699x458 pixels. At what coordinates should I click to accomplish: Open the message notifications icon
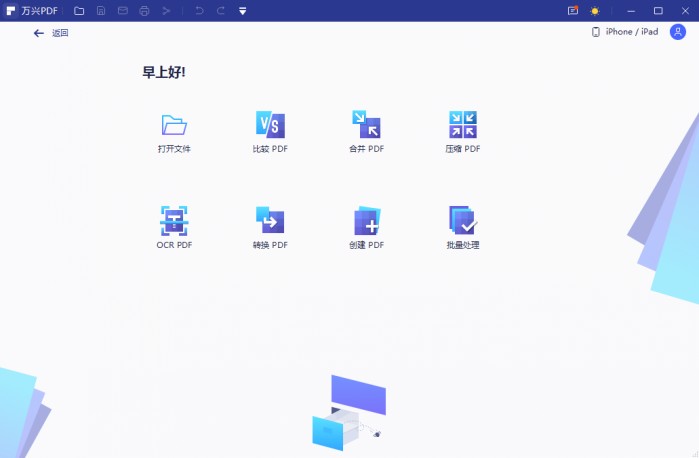[573, 11]
